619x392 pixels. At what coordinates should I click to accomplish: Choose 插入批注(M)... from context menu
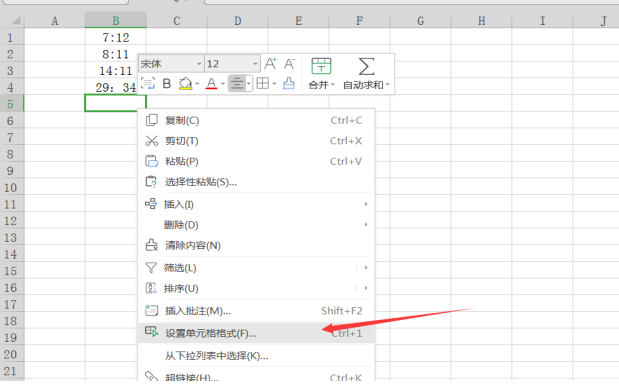pyautogui.click(x=256, y=311)
